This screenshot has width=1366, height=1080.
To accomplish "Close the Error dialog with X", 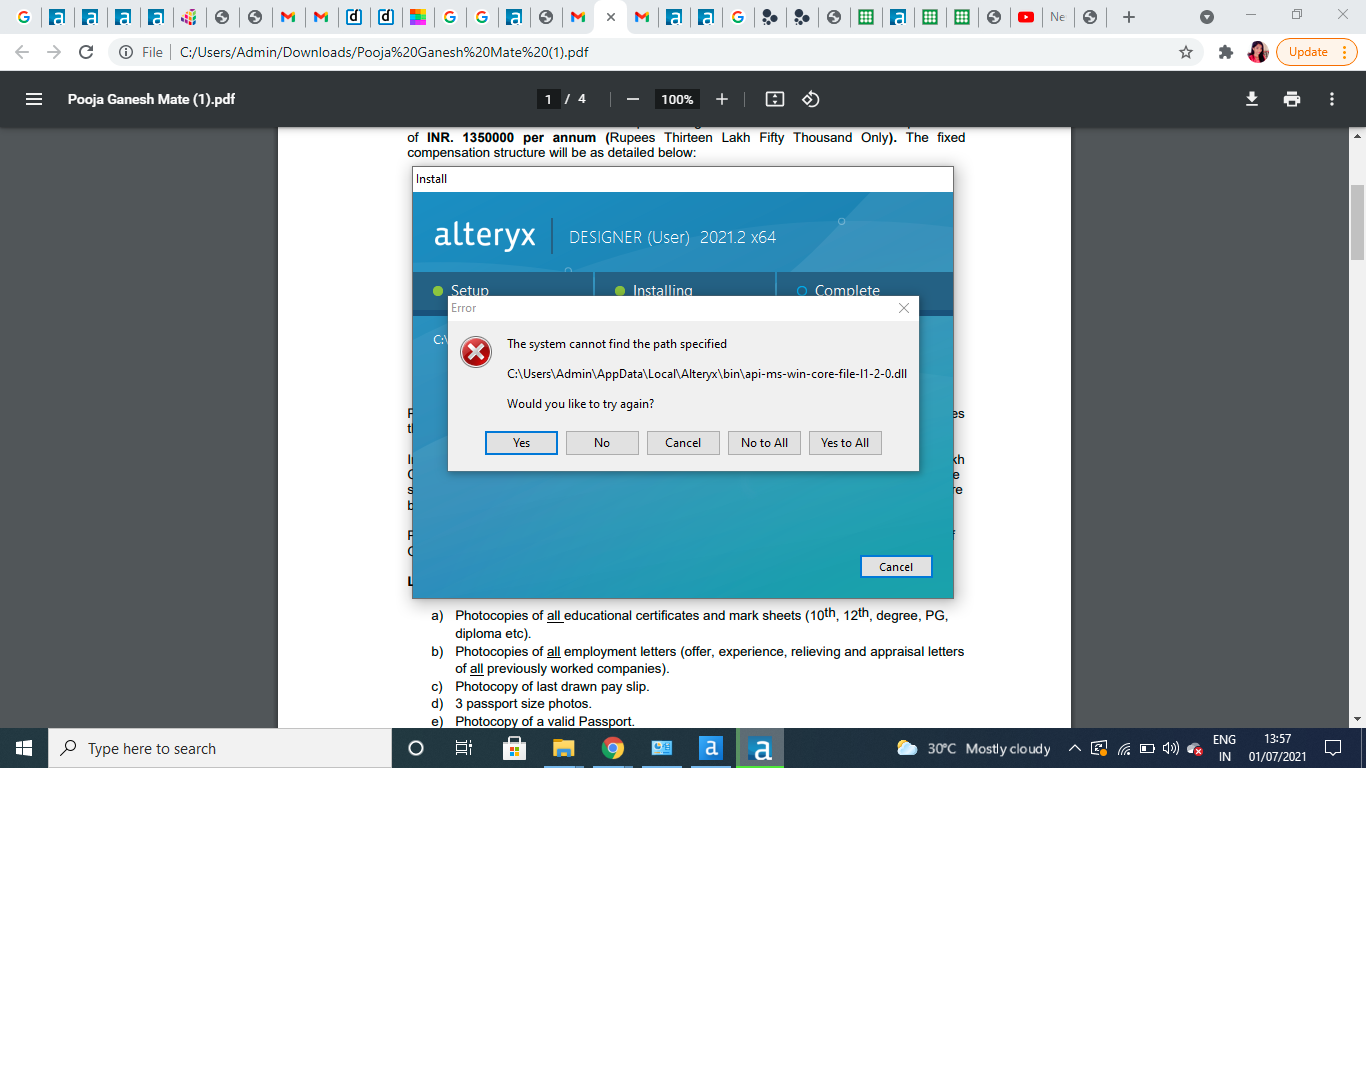I will click(x=904, y=308).
